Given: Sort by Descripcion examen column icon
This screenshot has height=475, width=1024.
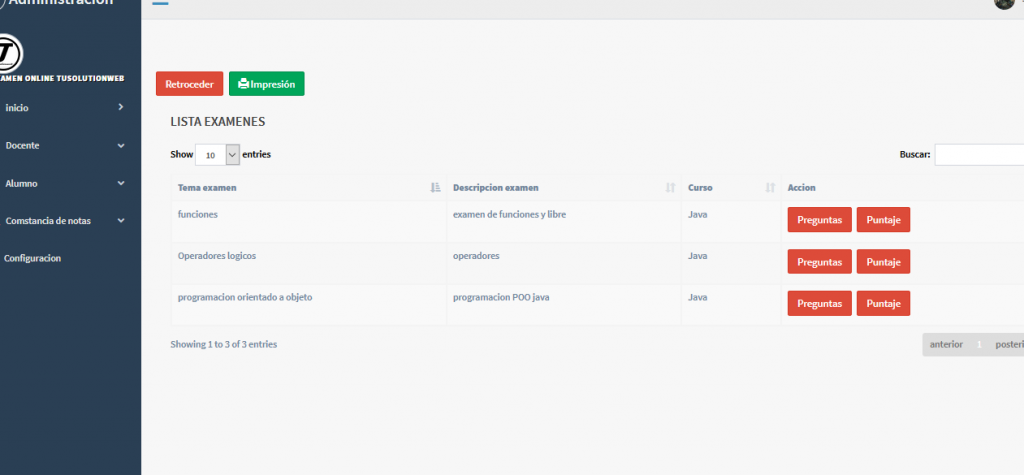Looking at the screenshot, I should 670,188.
